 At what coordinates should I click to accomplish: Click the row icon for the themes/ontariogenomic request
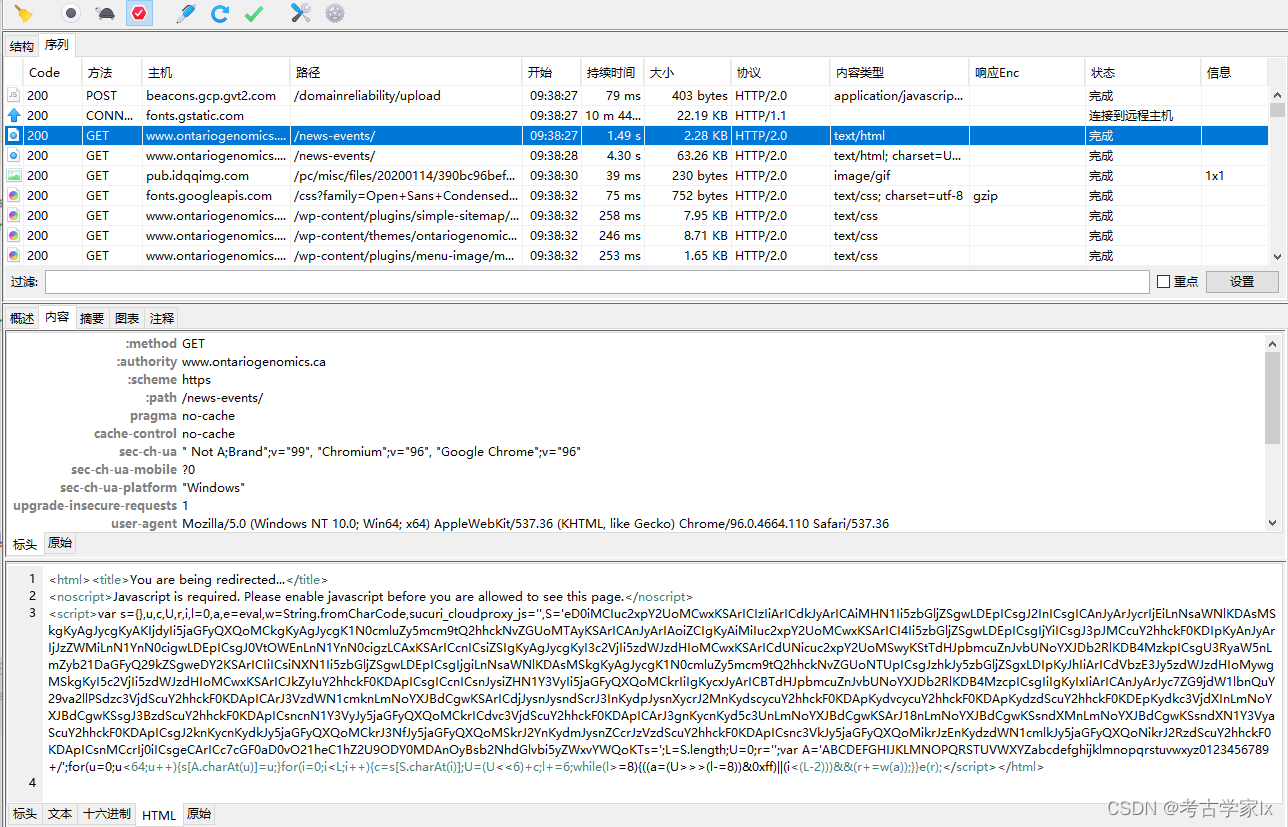[x=13, y=235]
